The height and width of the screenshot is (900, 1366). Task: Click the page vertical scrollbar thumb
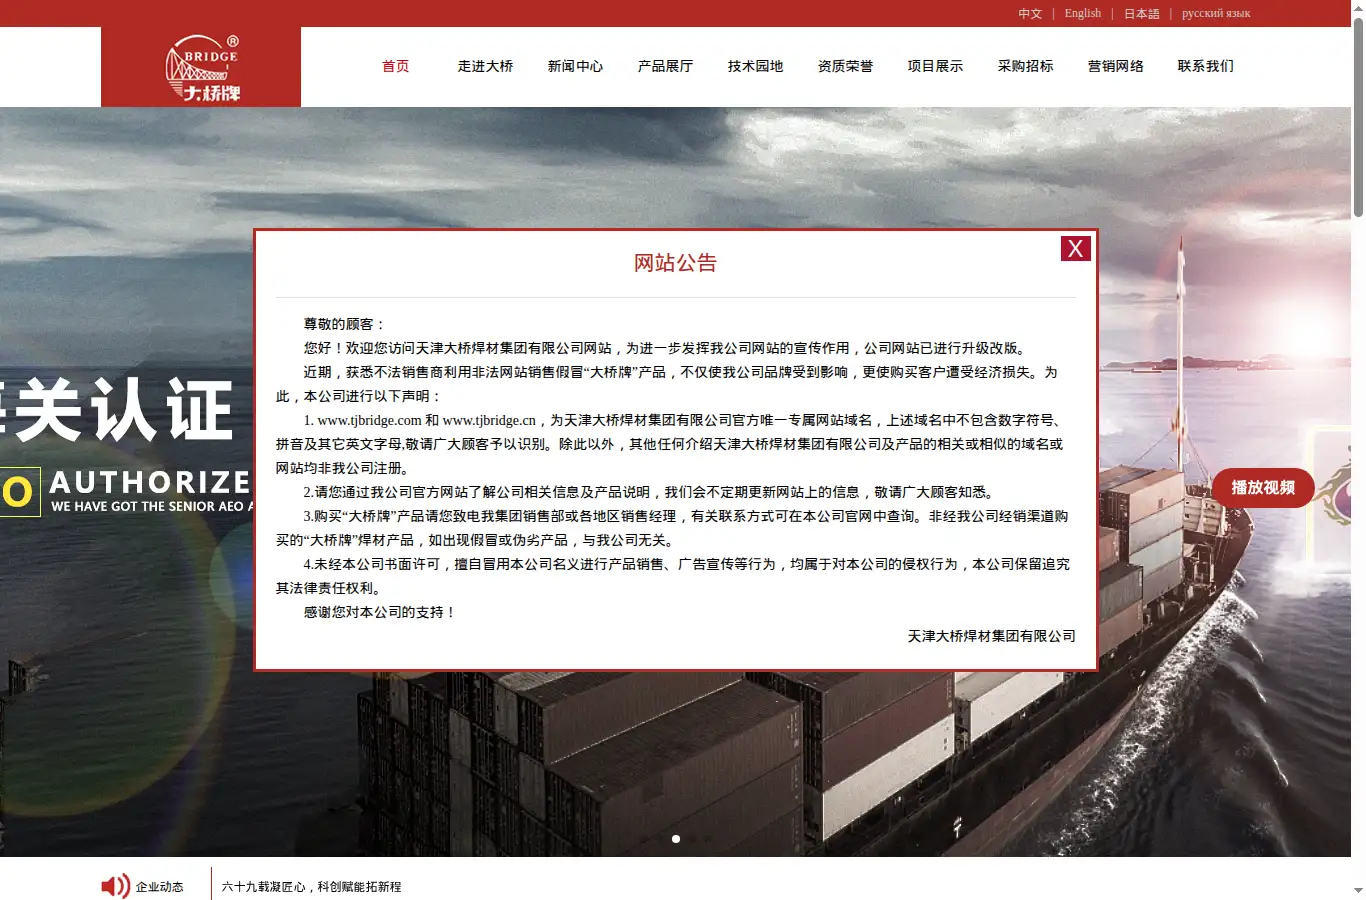(1358, 116)
